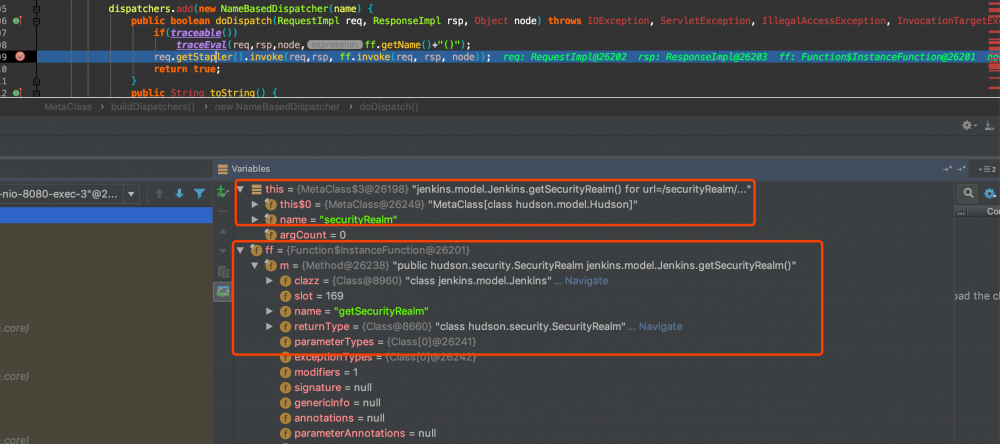Open the debugger settings gear at top right
This screenshot has height=444, width=1000.
point(967,125)
